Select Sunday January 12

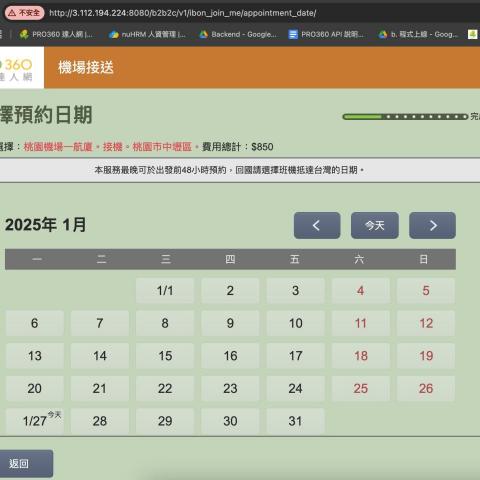click(x=426, y=323)
